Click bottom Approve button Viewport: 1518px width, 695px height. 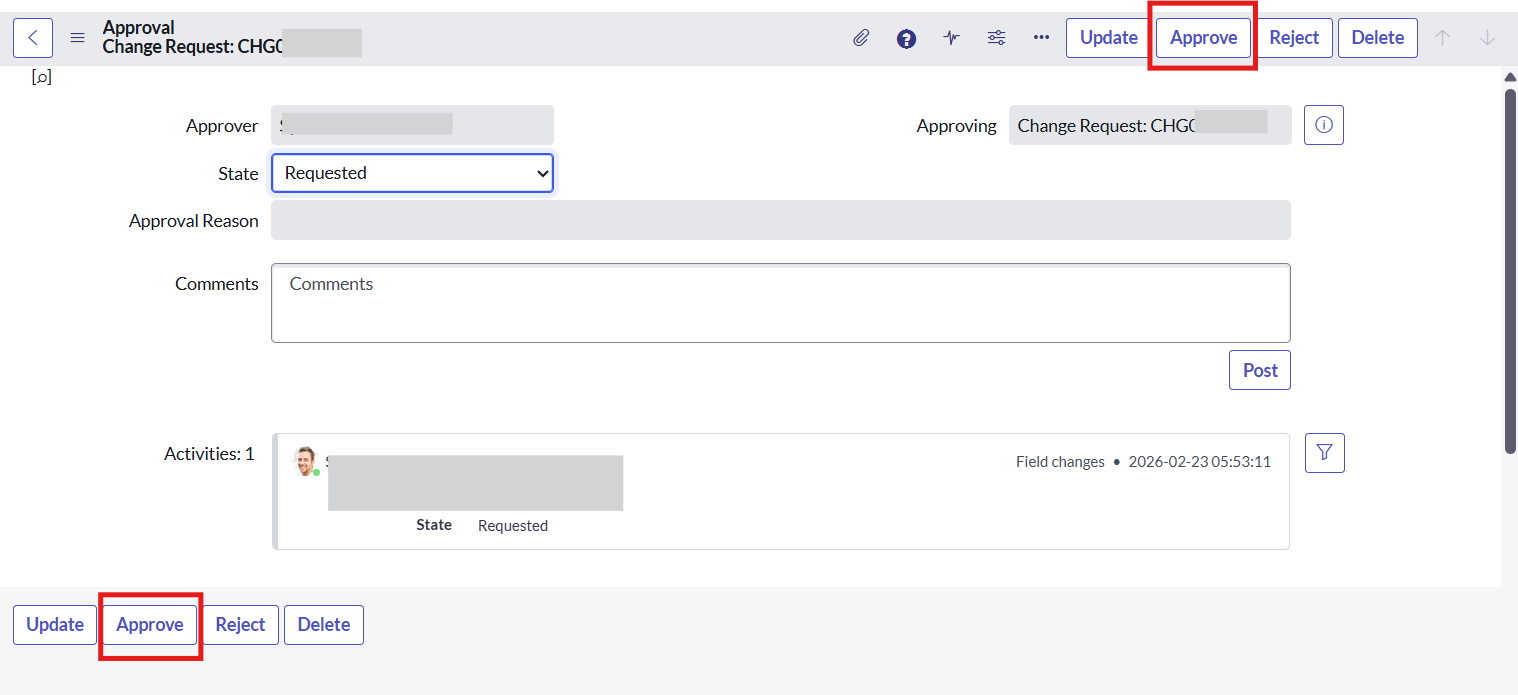click(150, 625)
